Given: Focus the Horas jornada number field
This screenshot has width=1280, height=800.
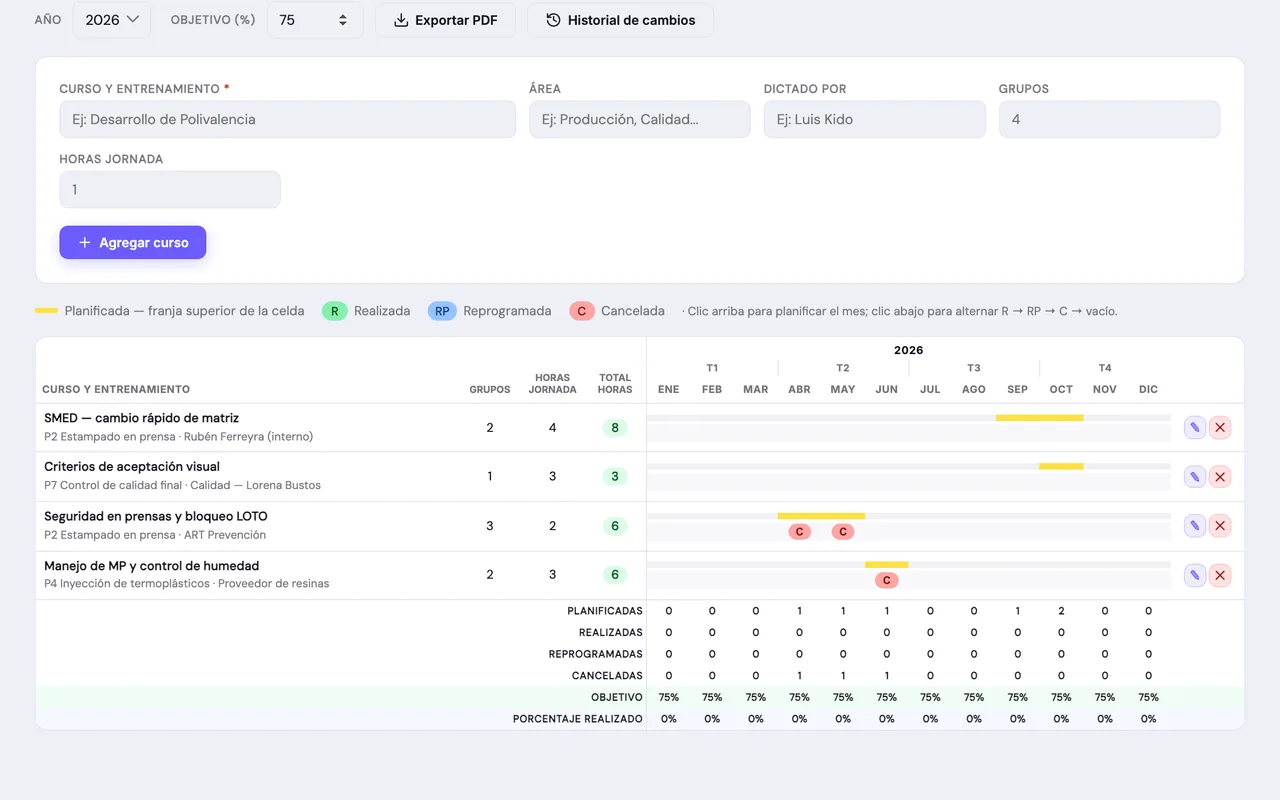Looking at the screenshot, I should click(170, 189).
